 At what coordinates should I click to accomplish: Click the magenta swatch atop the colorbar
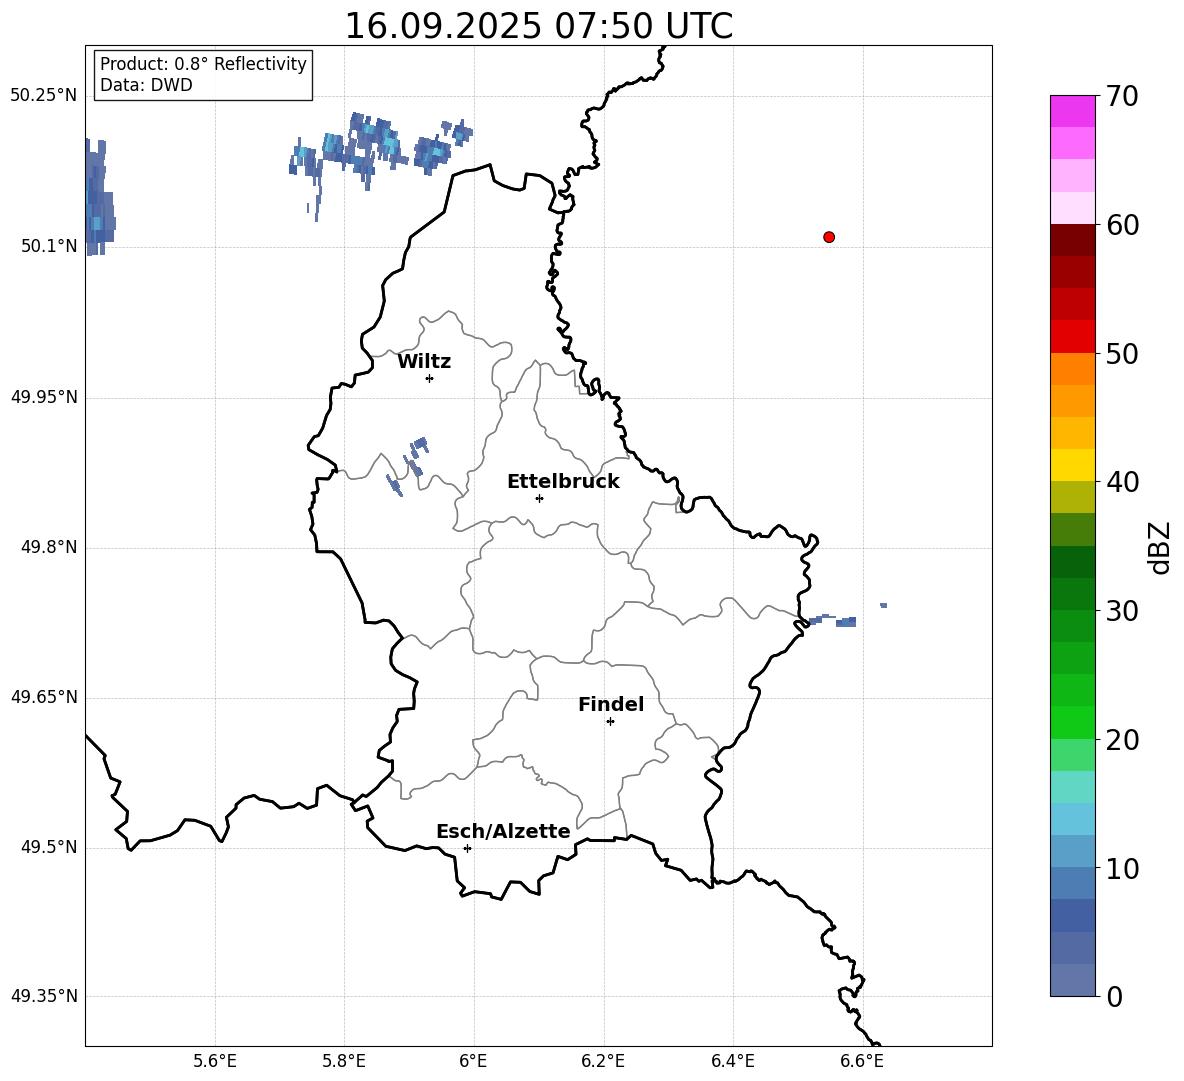1073,111
